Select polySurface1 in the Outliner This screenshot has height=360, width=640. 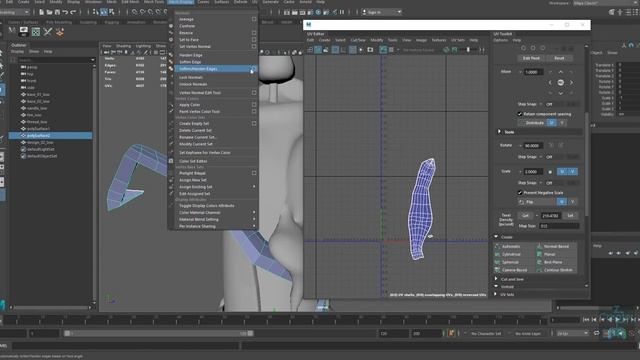point(38,129)
